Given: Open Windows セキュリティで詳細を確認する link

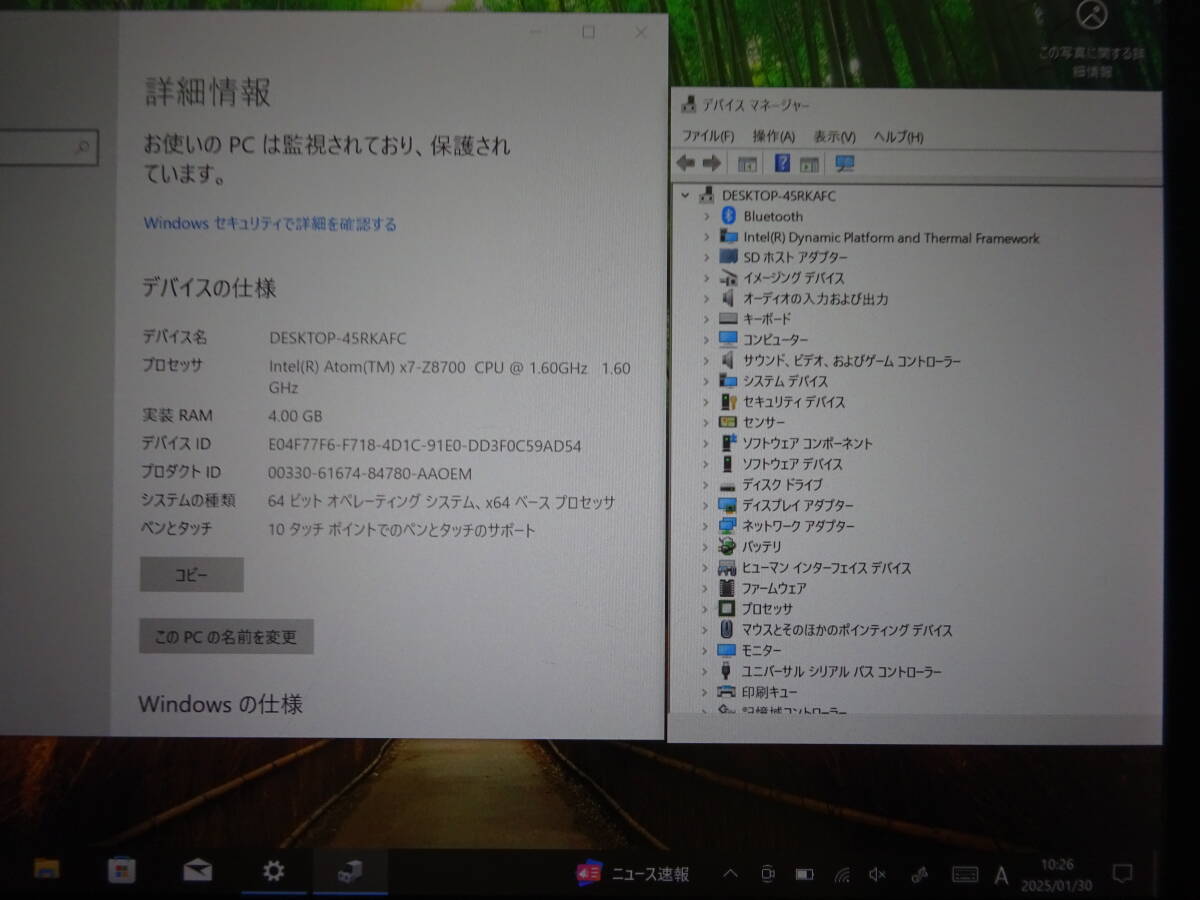Looking at the screenshot, I should click(x=270, y=223).
